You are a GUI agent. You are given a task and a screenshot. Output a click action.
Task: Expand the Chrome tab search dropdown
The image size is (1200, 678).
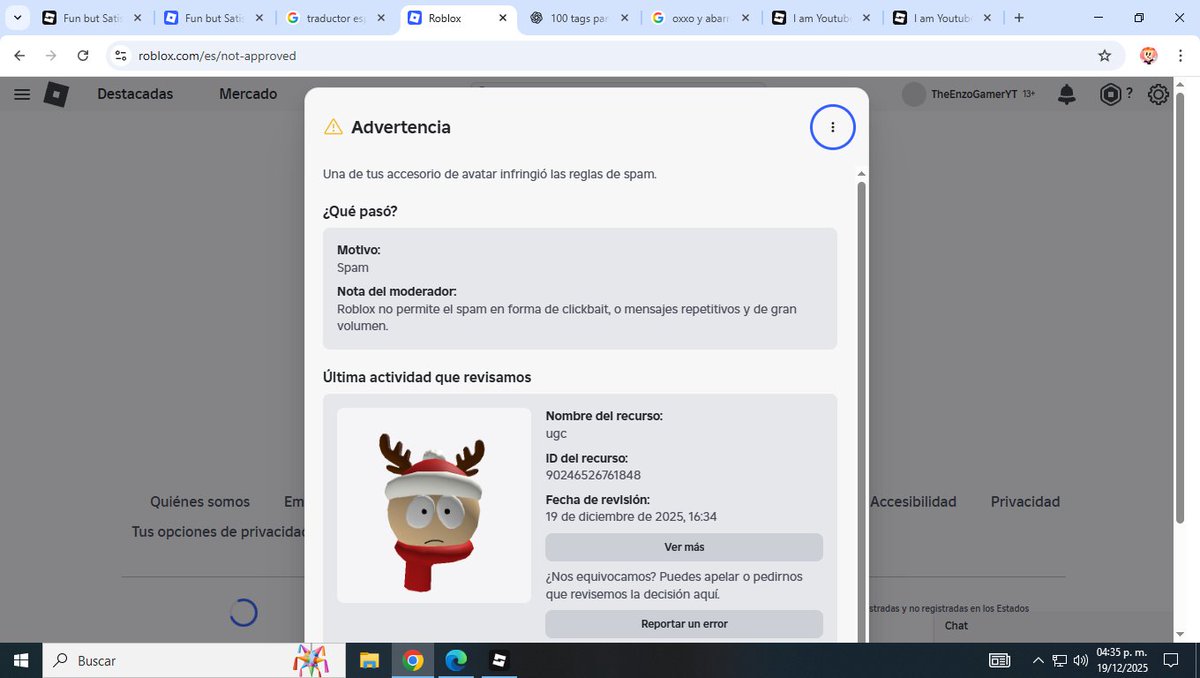tap(17, 18)
